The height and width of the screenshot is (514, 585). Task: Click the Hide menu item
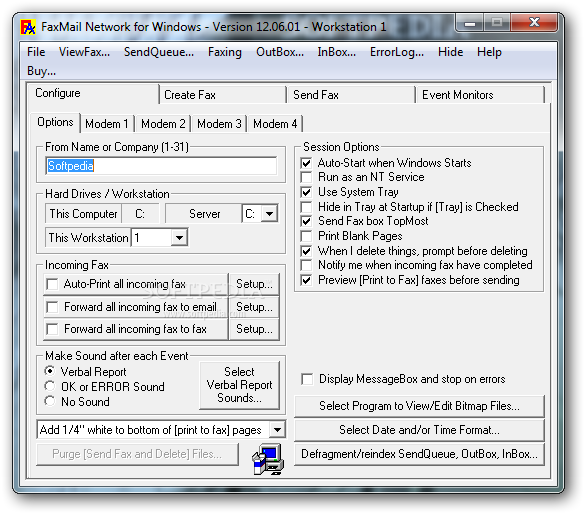(x=450, y=52)
